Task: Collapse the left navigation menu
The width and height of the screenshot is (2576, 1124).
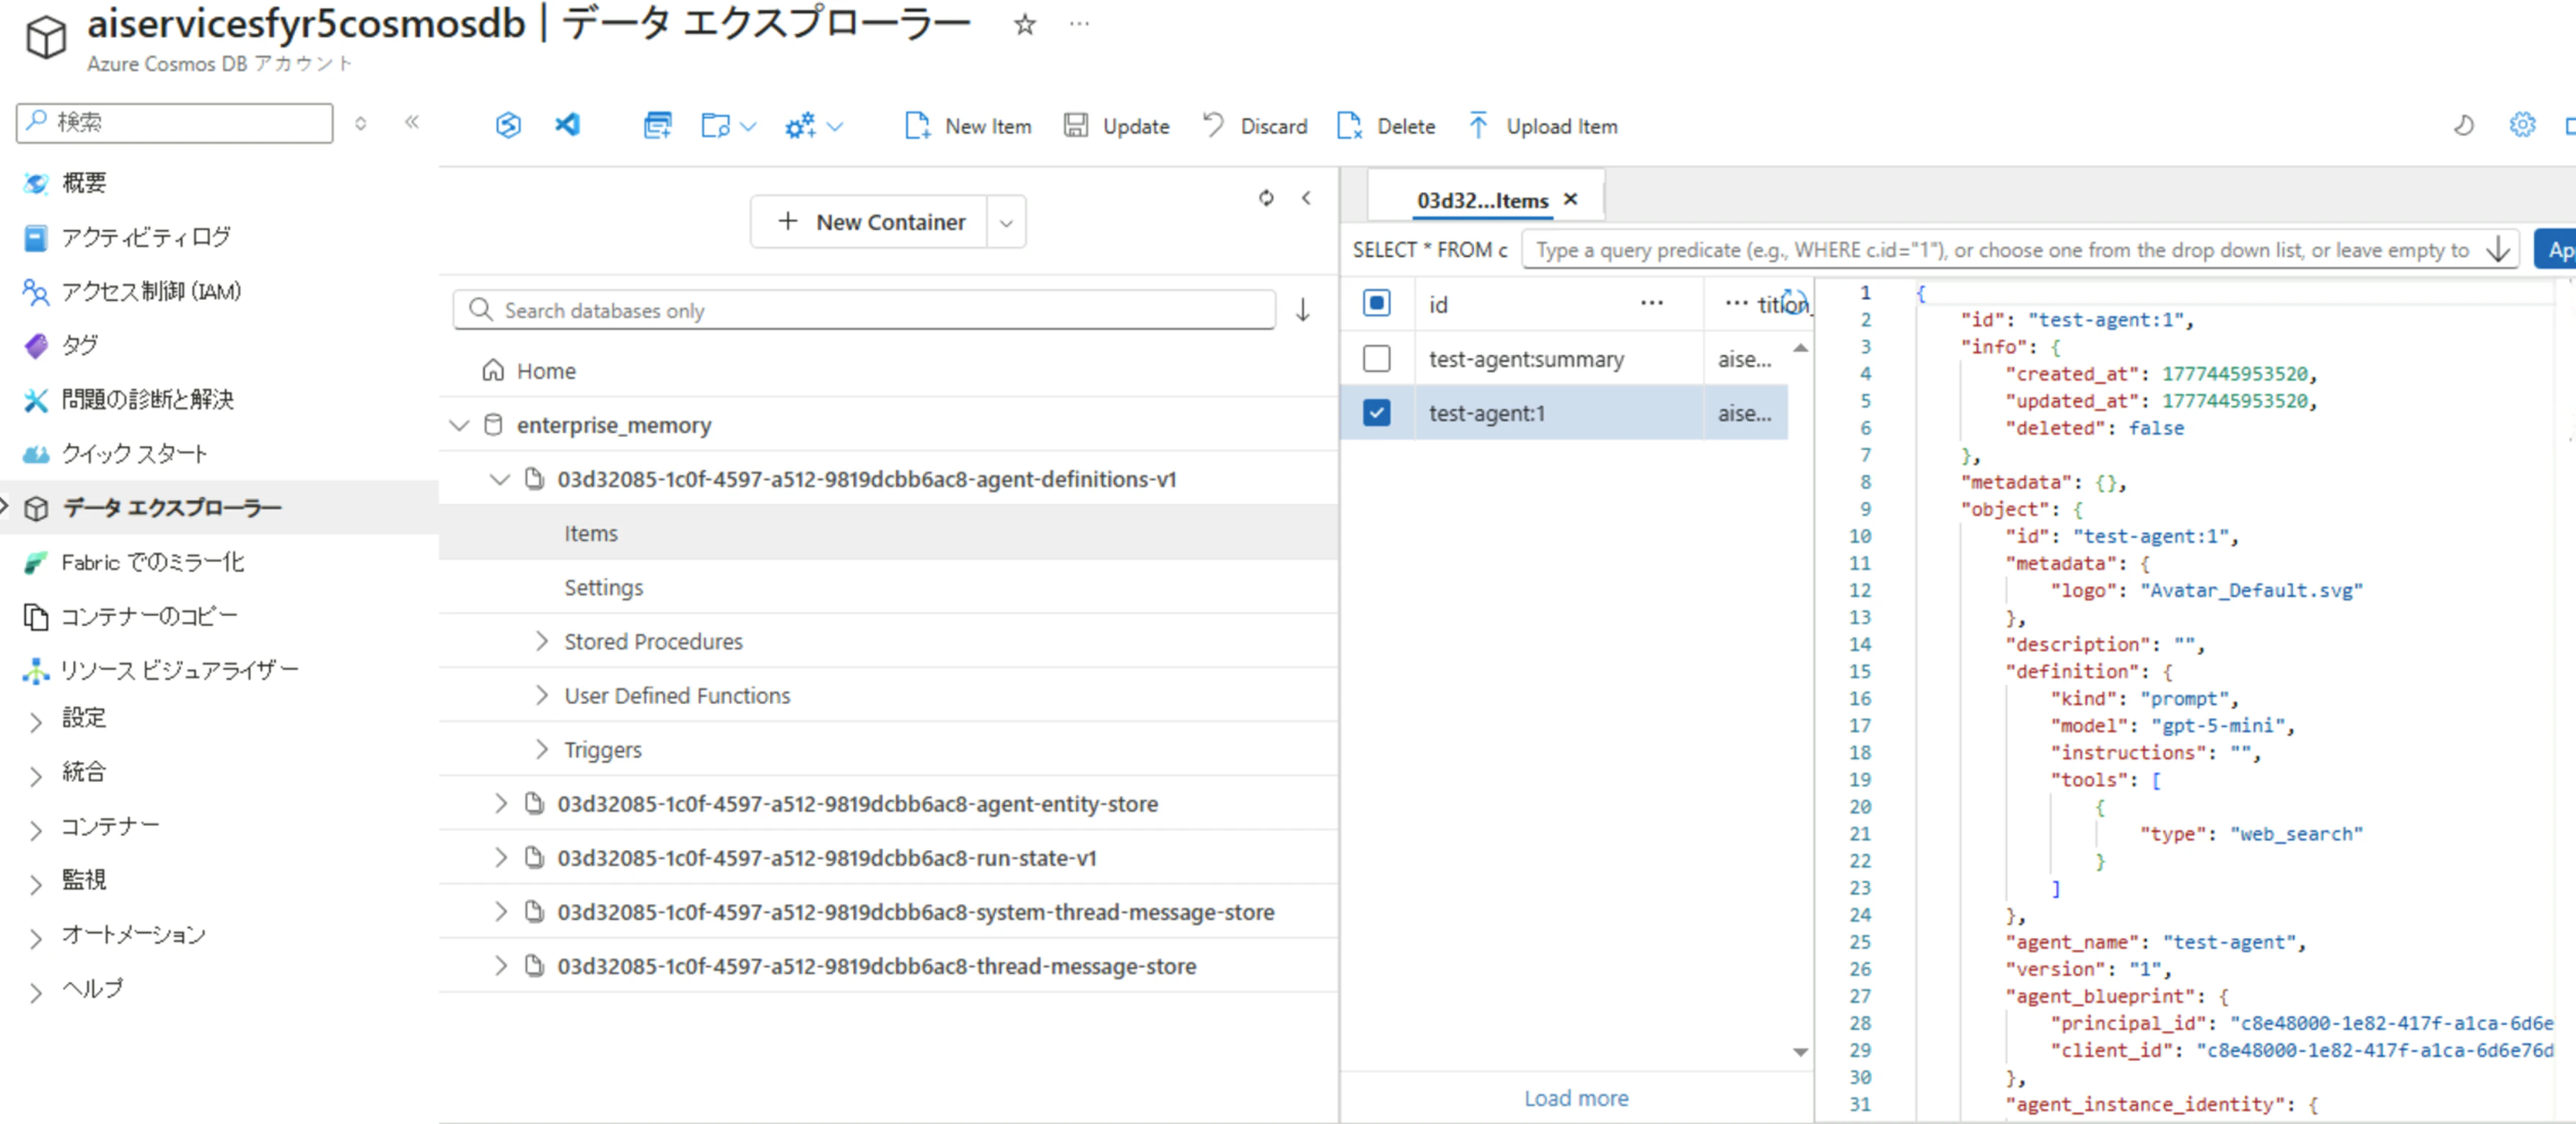Action: point(412,122)
